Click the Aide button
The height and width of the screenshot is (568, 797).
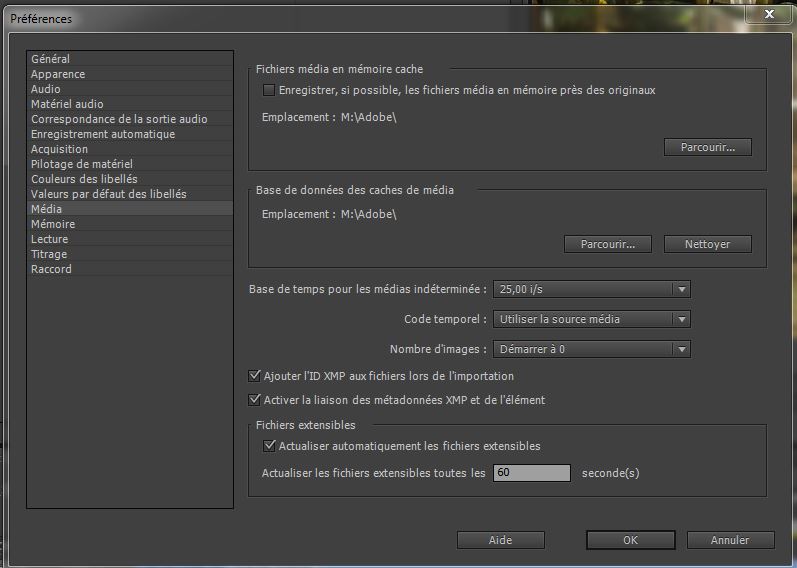[501, 540]
